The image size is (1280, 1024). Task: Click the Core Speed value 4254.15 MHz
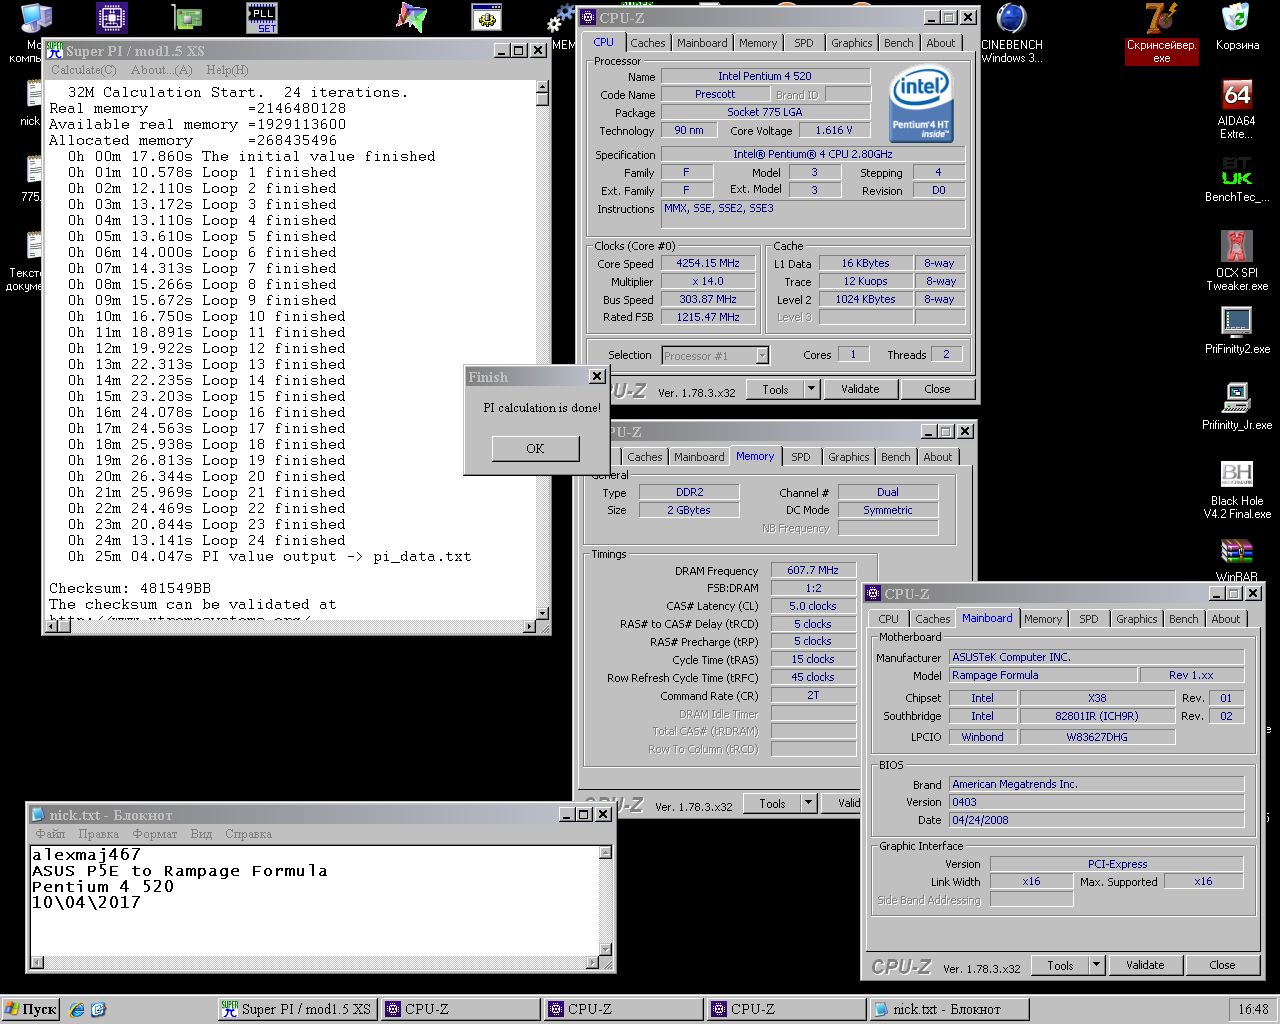(x=707, y=263)
